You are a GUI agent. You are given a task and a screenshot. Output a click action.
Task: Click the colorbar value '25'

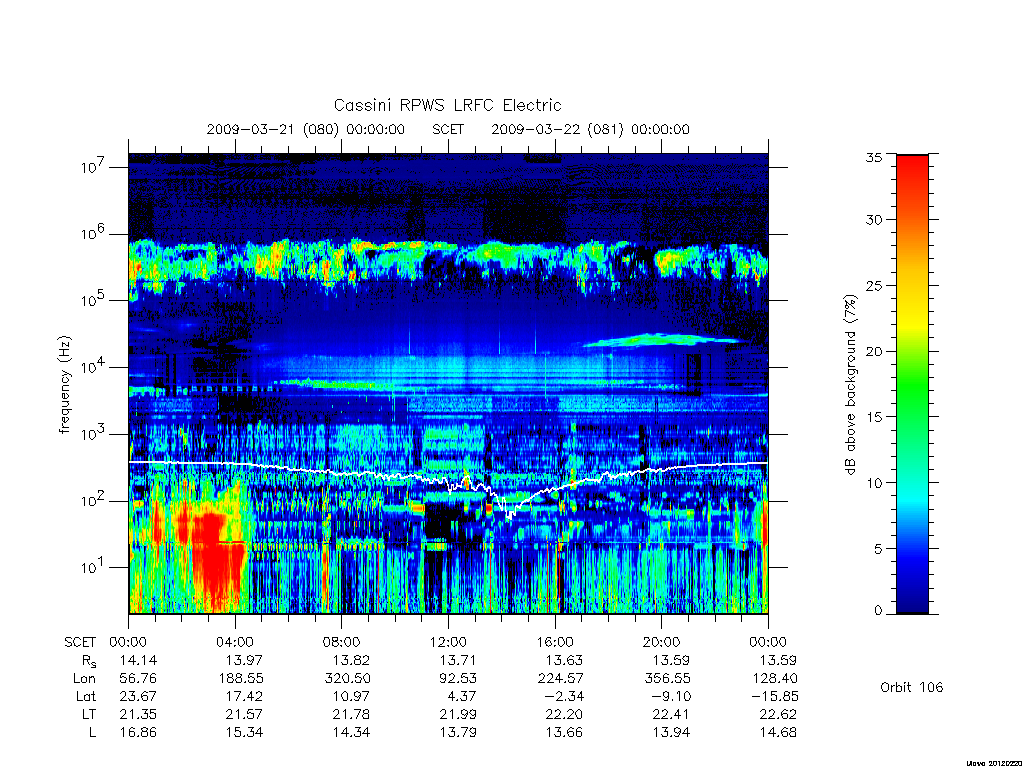(874, 285)
